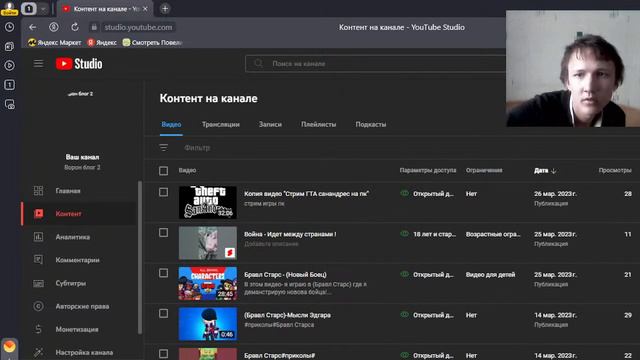Click Добавьте описание under Война video
Viewport: 640px width, 360px height.
271,244
